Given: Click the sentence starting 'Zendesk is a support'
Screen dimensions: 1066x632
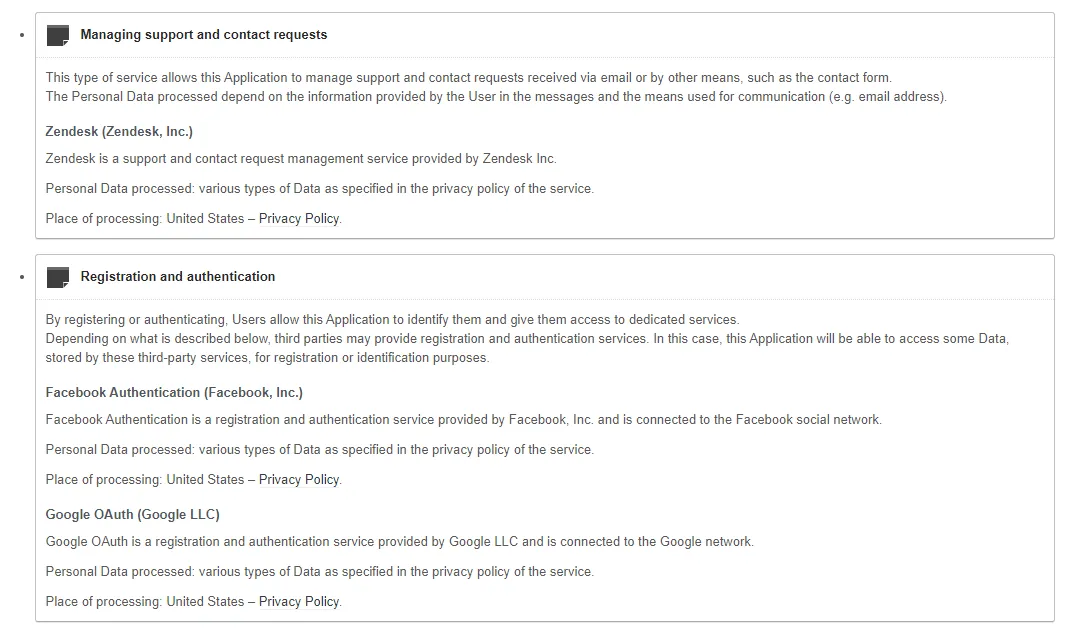Looking at the screenshot, I should point(301,159).
